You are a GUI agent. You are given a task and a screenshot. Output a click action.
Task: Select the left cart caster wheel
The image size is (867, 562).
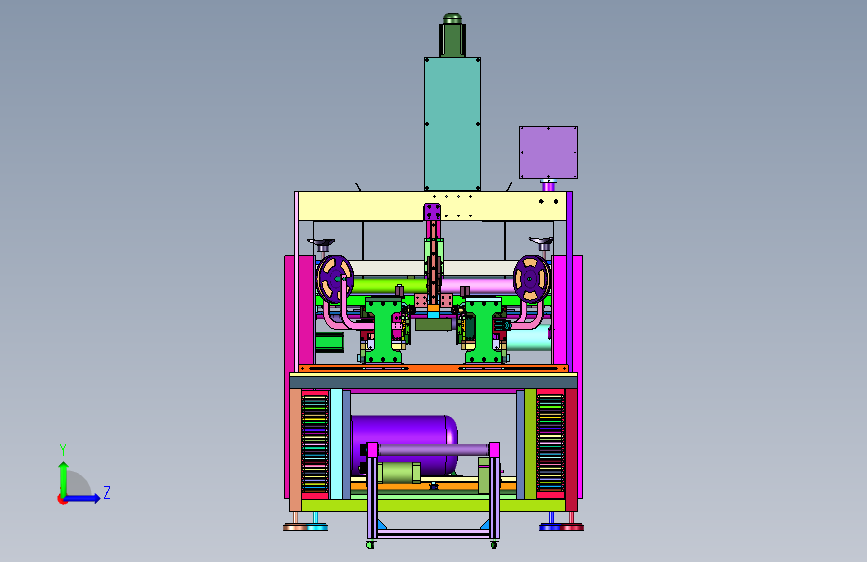click(x=370, y=545)
